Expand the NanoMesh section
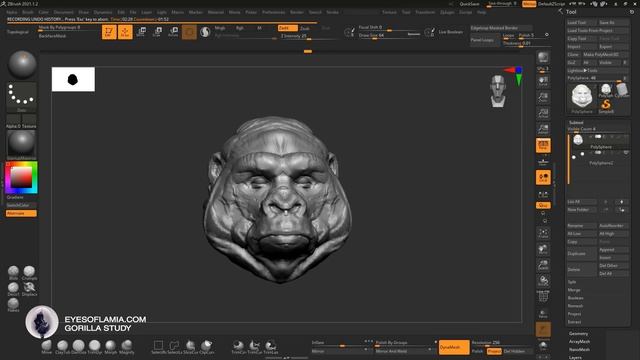The width and height of the screenshot is (640, 360). pyautogui.click(x=579, y=349)
